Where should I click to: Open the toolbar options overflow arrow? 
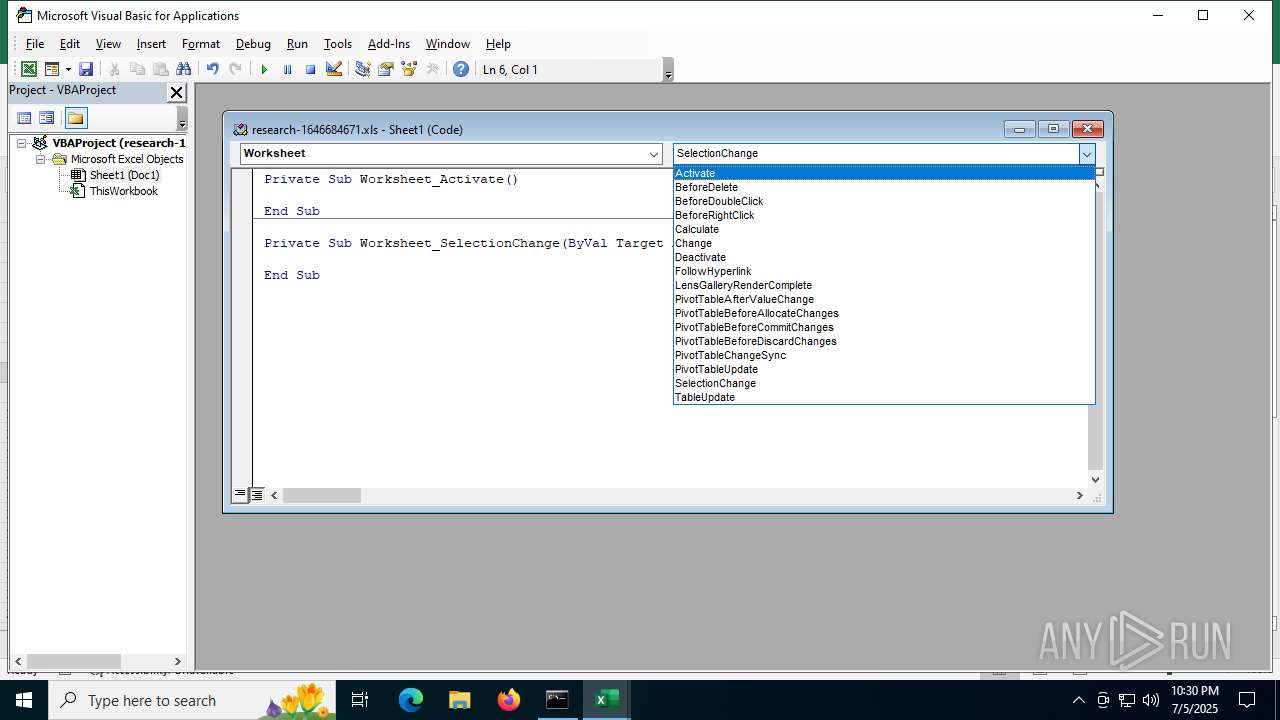click(668, 70)
